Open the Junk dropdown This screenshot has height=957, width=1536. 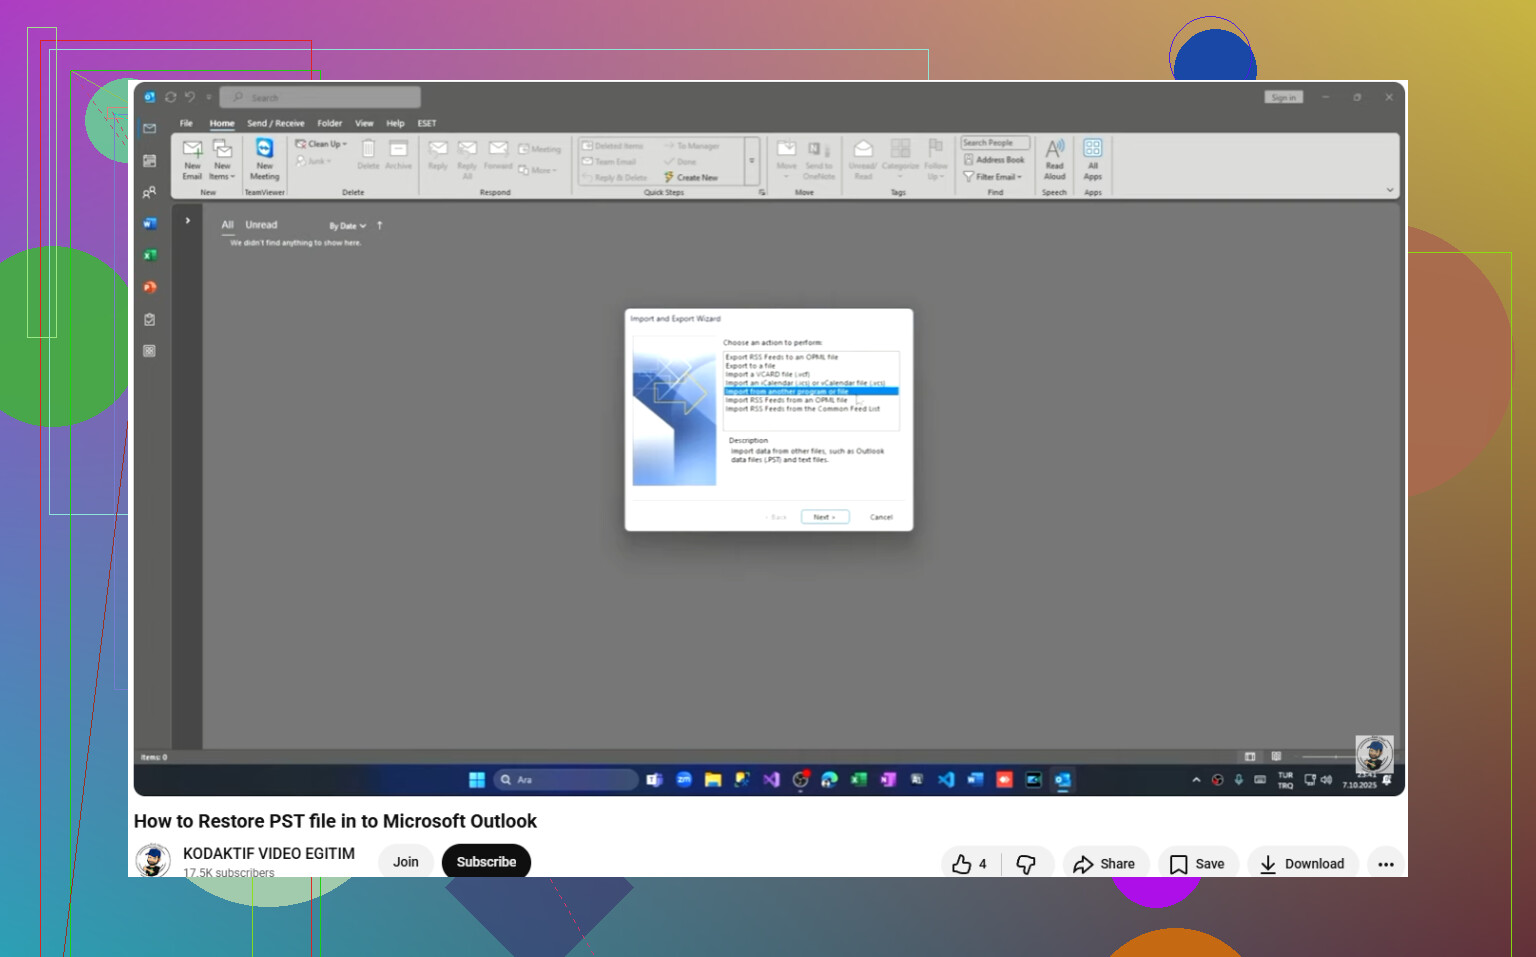click(314, 161)
